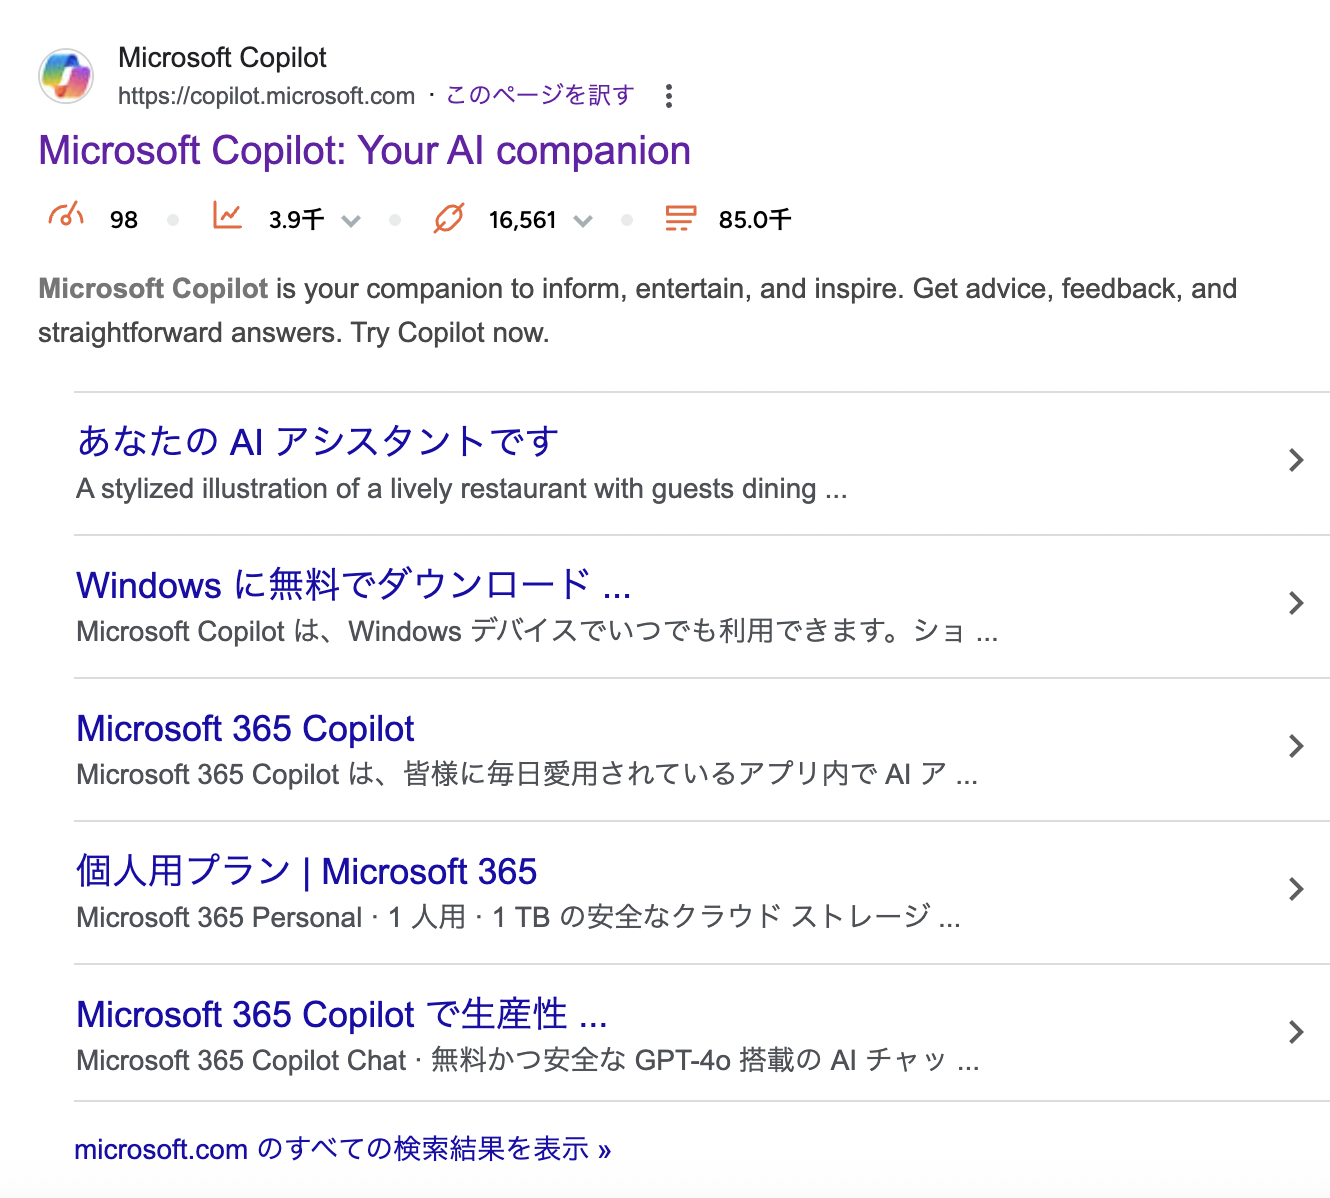Screen dimensions: 1330x1198
Task: Click the 'A stylized illustration of a lively restaurant' description
Action: point(462,489)
